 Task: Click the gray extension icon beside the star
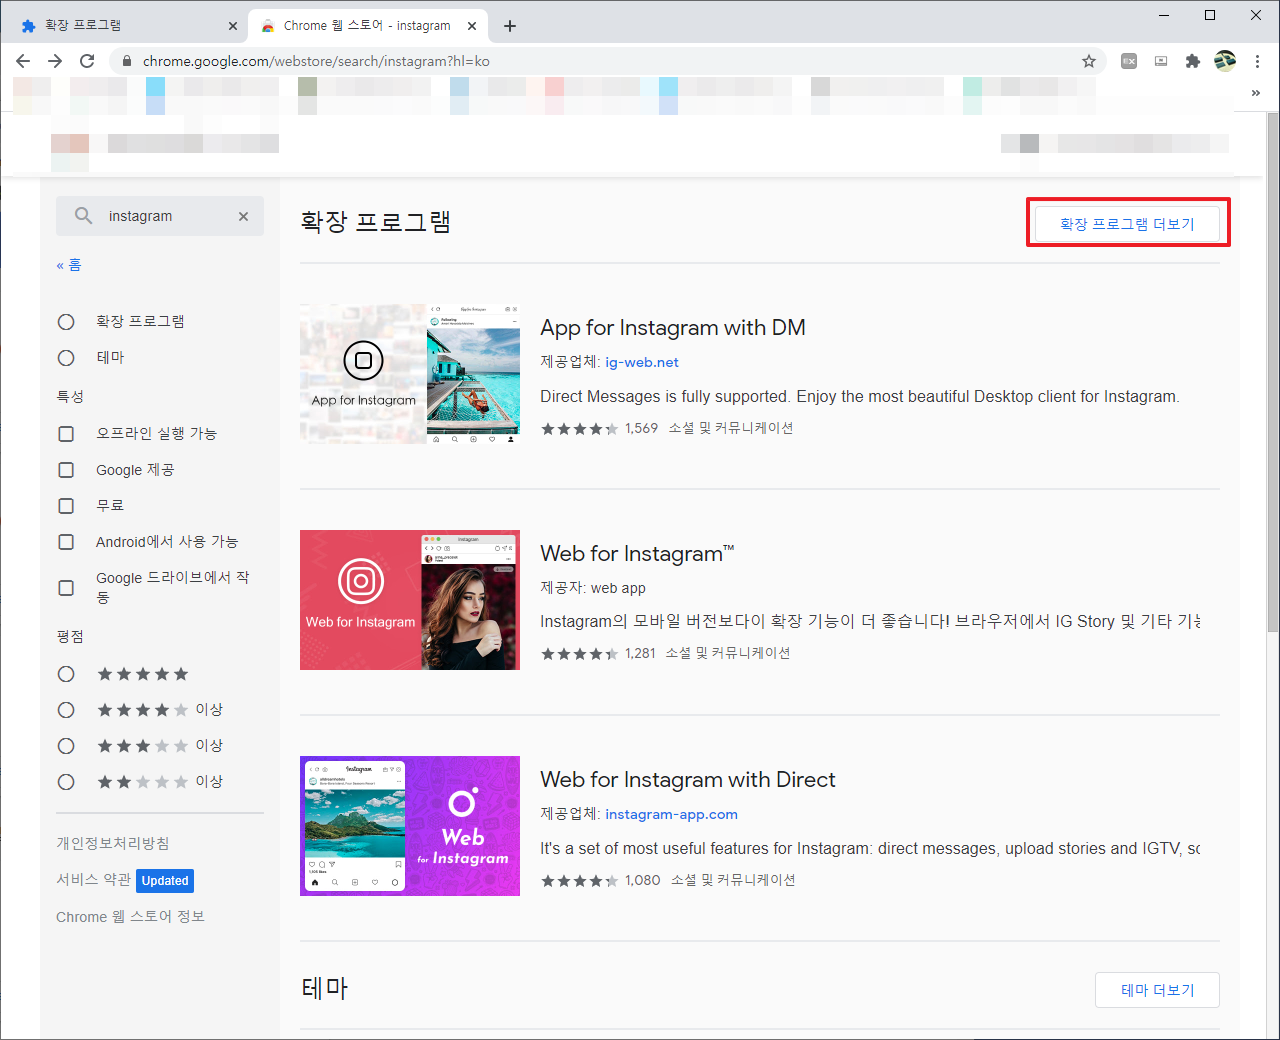click(x=1129, y=61)
